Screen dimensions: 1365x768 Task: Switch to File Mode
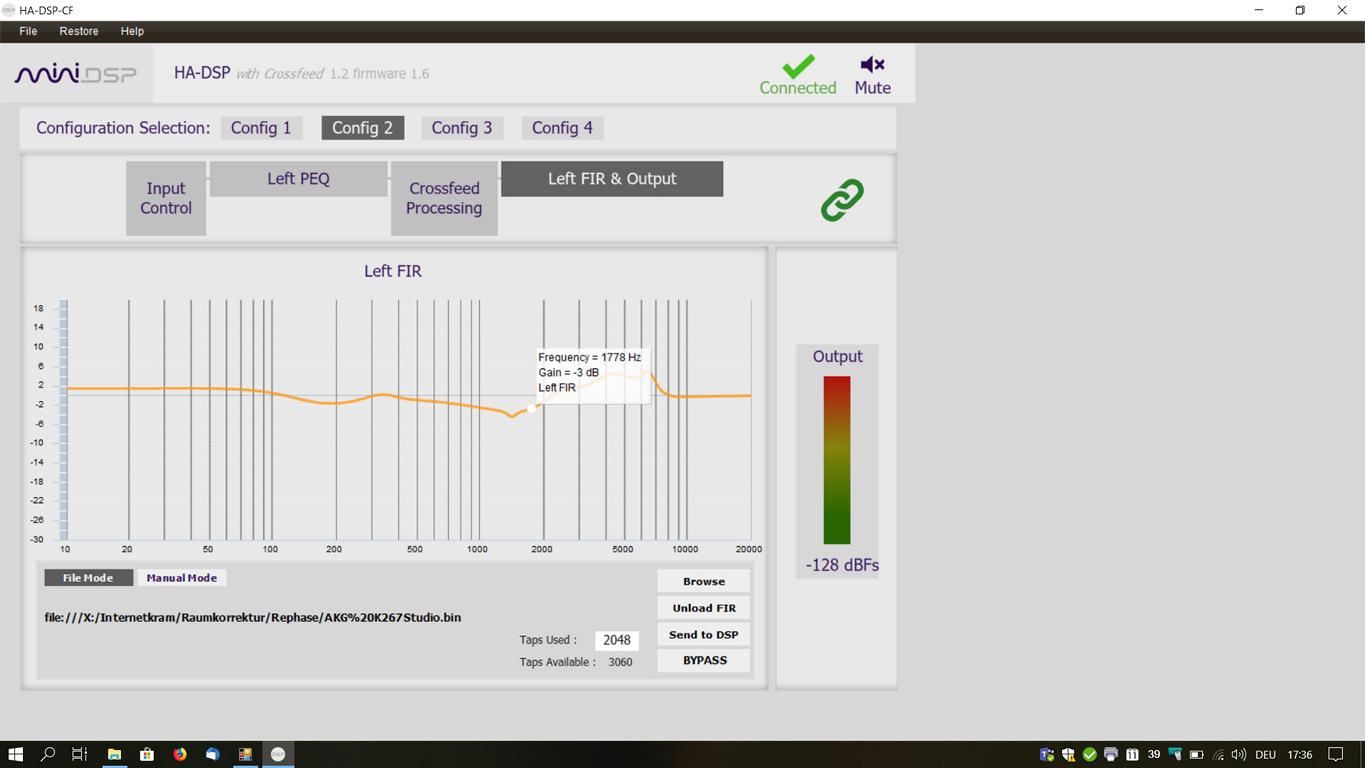click(88, 578)
